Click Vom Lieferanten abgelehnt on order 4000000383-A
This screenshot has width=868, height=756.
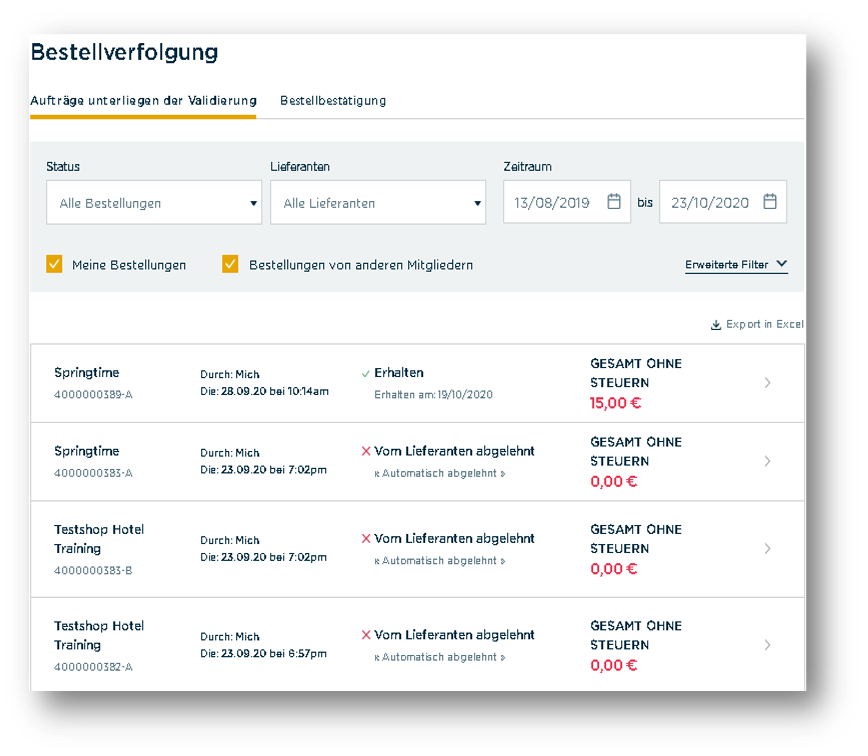(454, 452)
